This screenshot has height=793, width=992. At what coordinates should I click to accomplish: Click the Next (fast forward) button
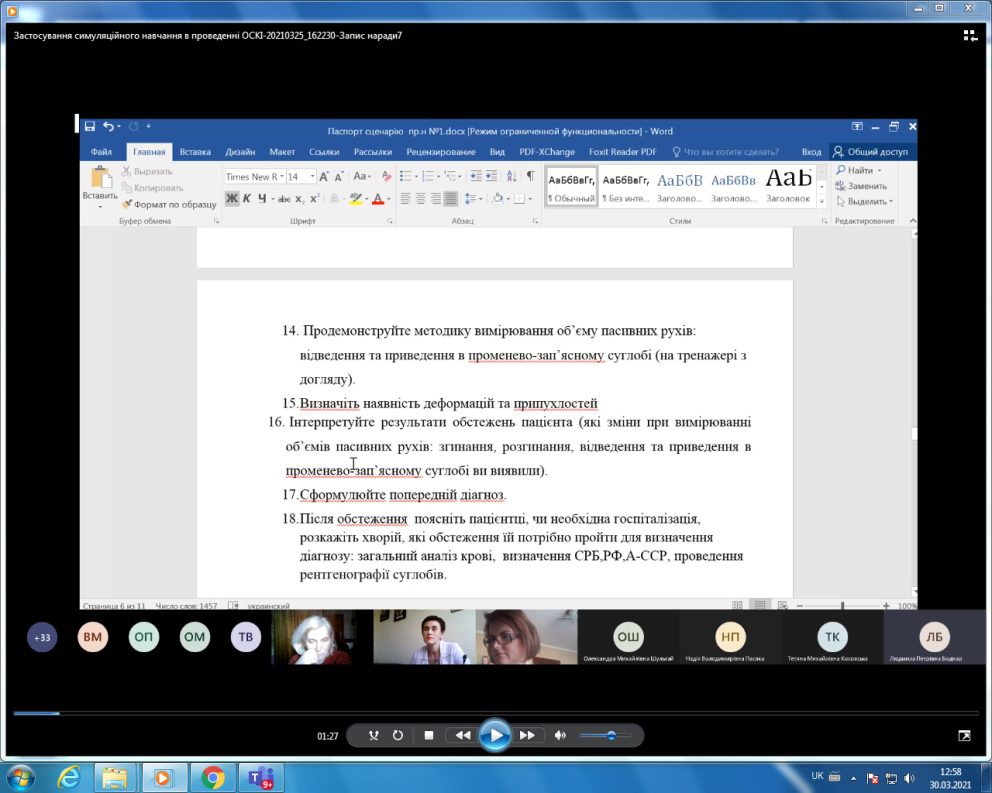tap(527, 736)
